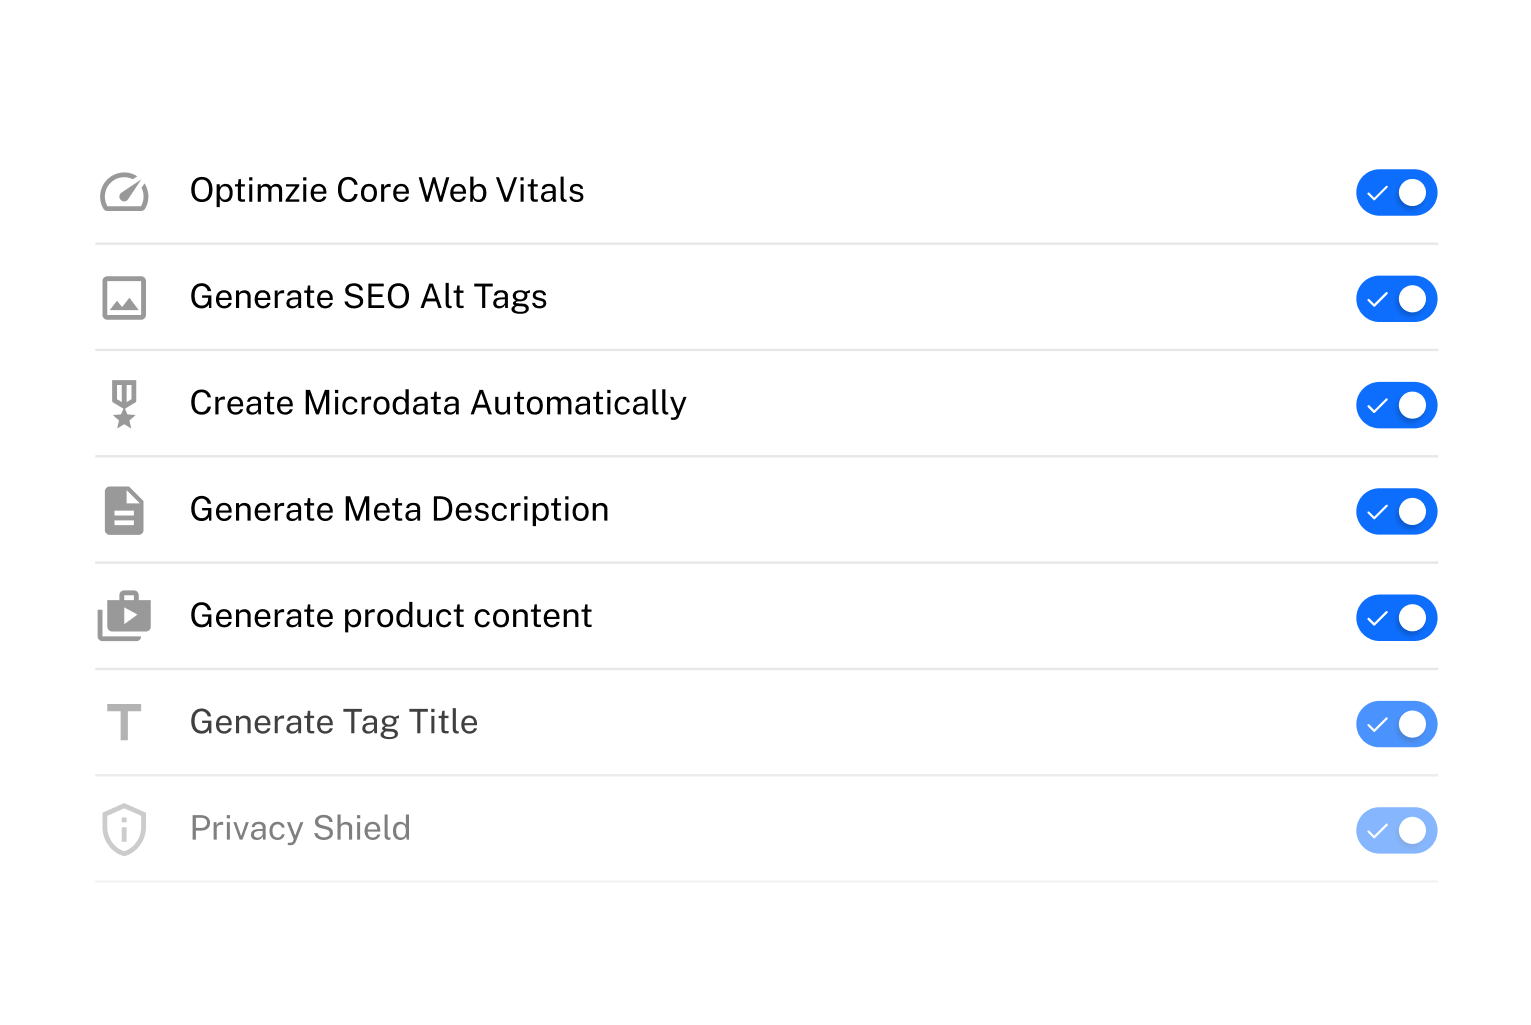Click the shield info icon for Privacy Shield

tap(124, 829)
